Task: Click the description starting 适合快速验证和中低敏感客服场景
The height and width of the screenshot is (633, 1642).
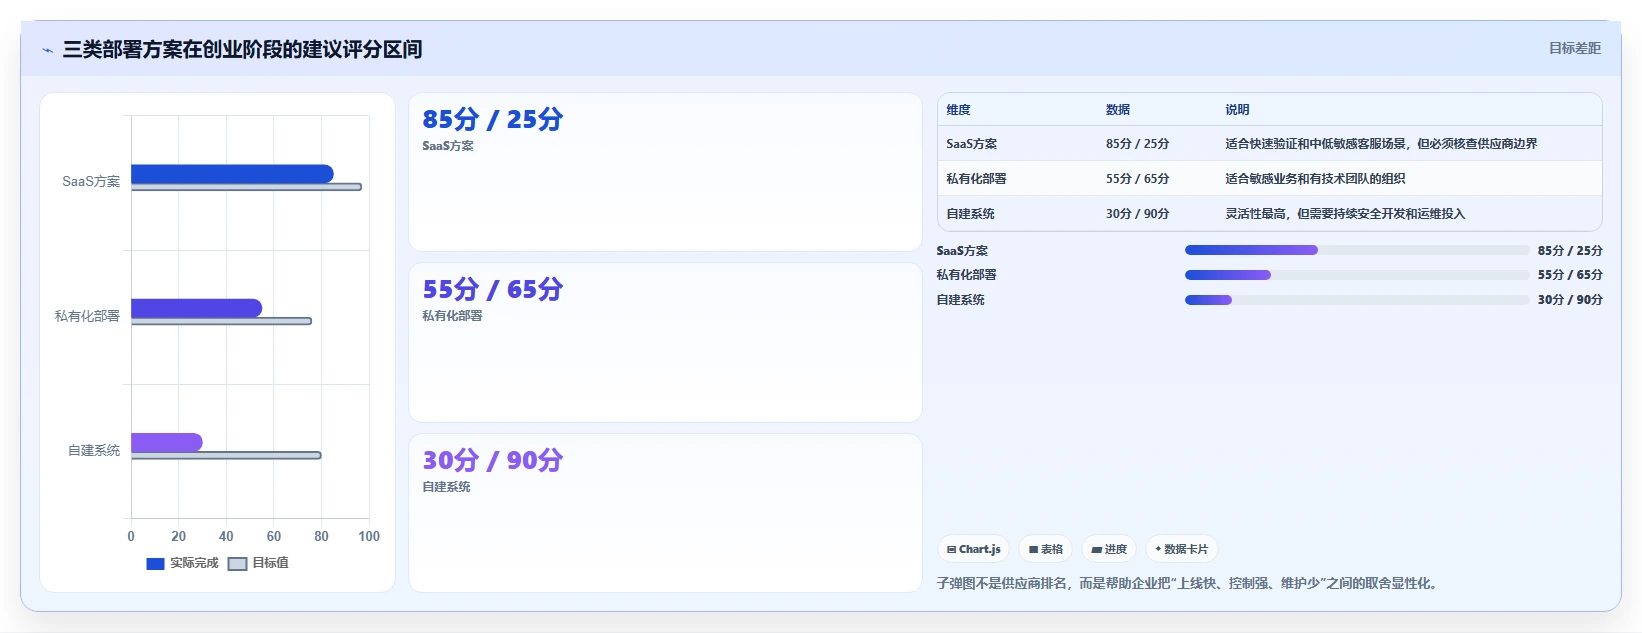Action: click(x=1382, y=144)
